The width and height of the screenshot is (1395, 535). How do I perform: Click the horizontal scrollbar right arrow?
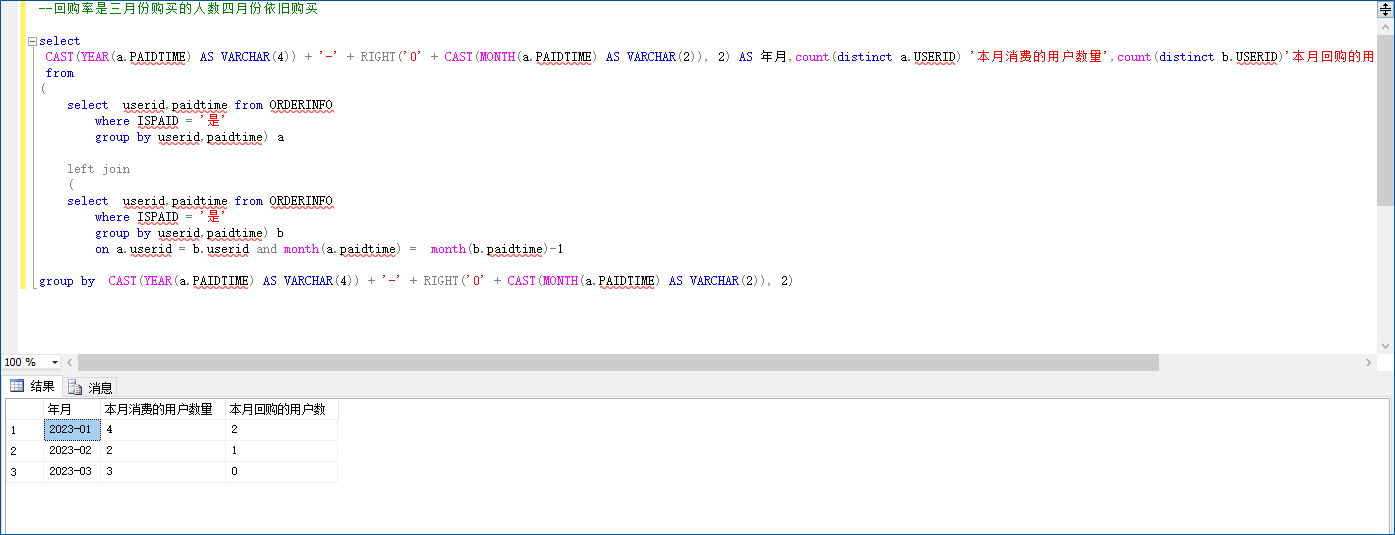point(1369,362)
